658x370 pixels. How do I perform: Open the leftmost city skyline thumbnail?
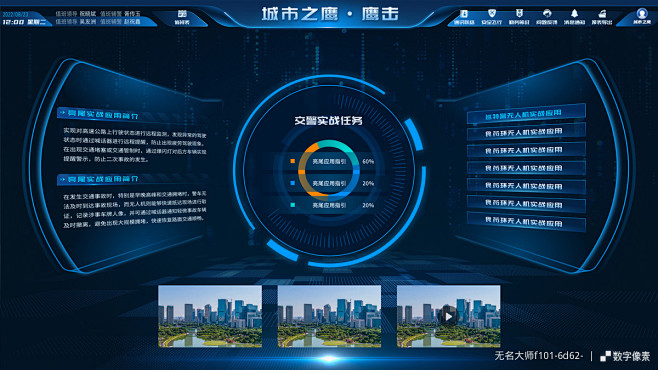coord(210,316)
